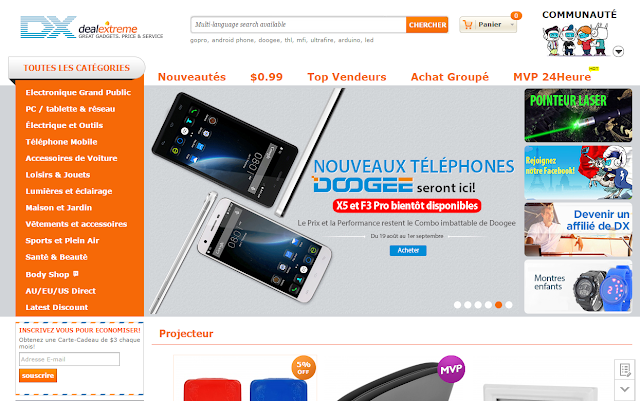Viewport: 640px width, 401px height.
Task: Click the purple MVP badge
Action: (451, 369)
